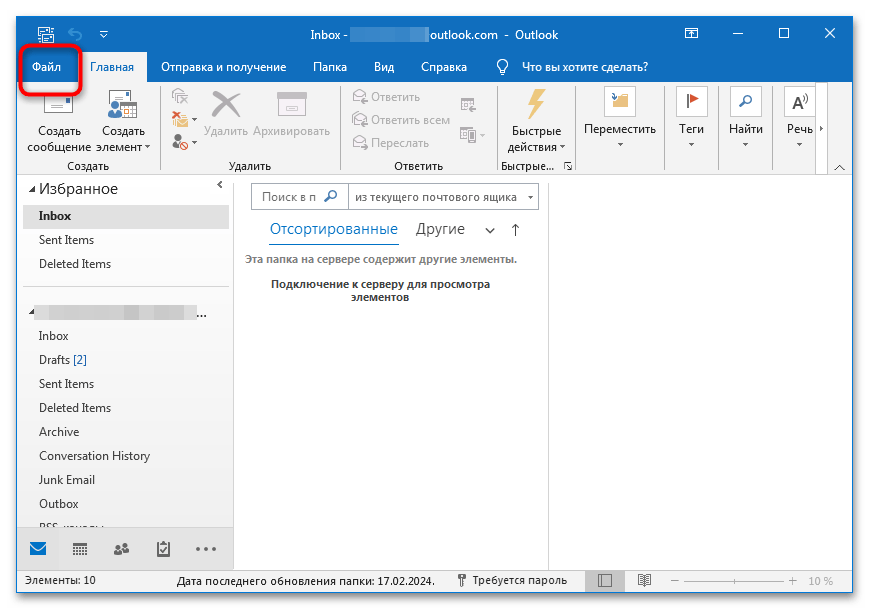Image resolution: width=869 pixels, height=609 pixels.
Task: Open the Создать элемент dropdown
Action: 123,121
